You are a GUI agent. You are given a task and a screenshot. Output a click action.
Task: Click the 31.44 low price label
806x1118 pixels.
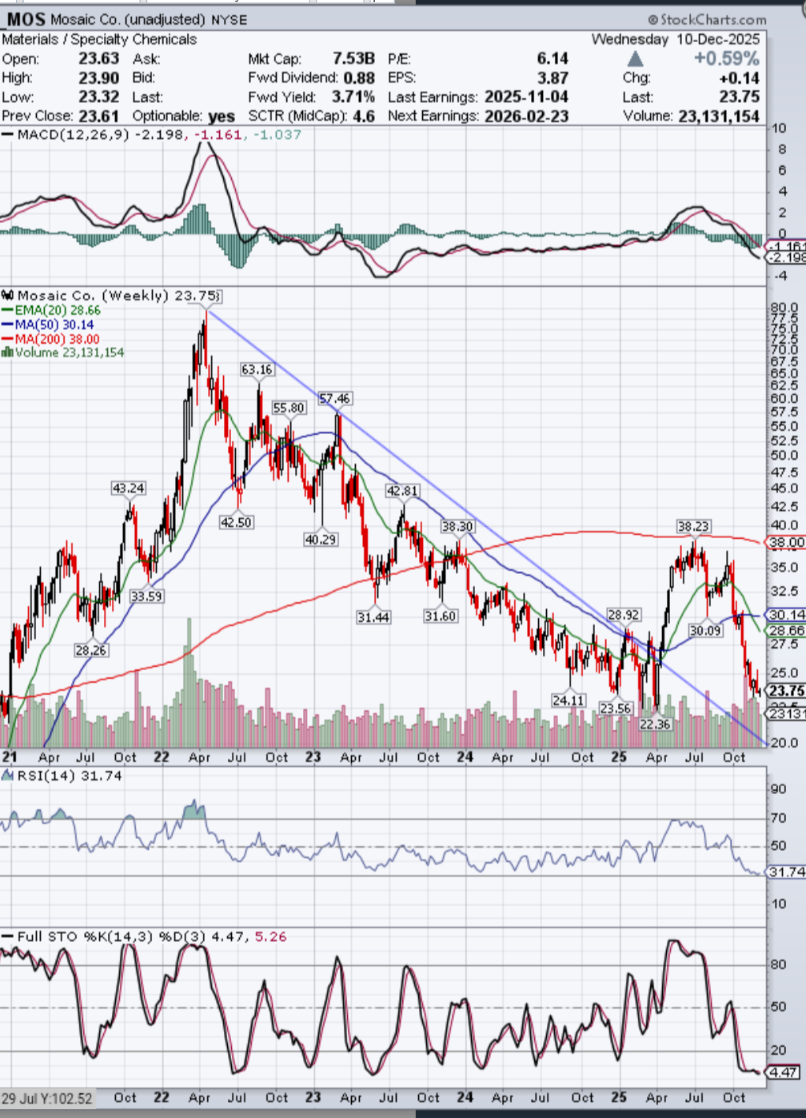373,617
